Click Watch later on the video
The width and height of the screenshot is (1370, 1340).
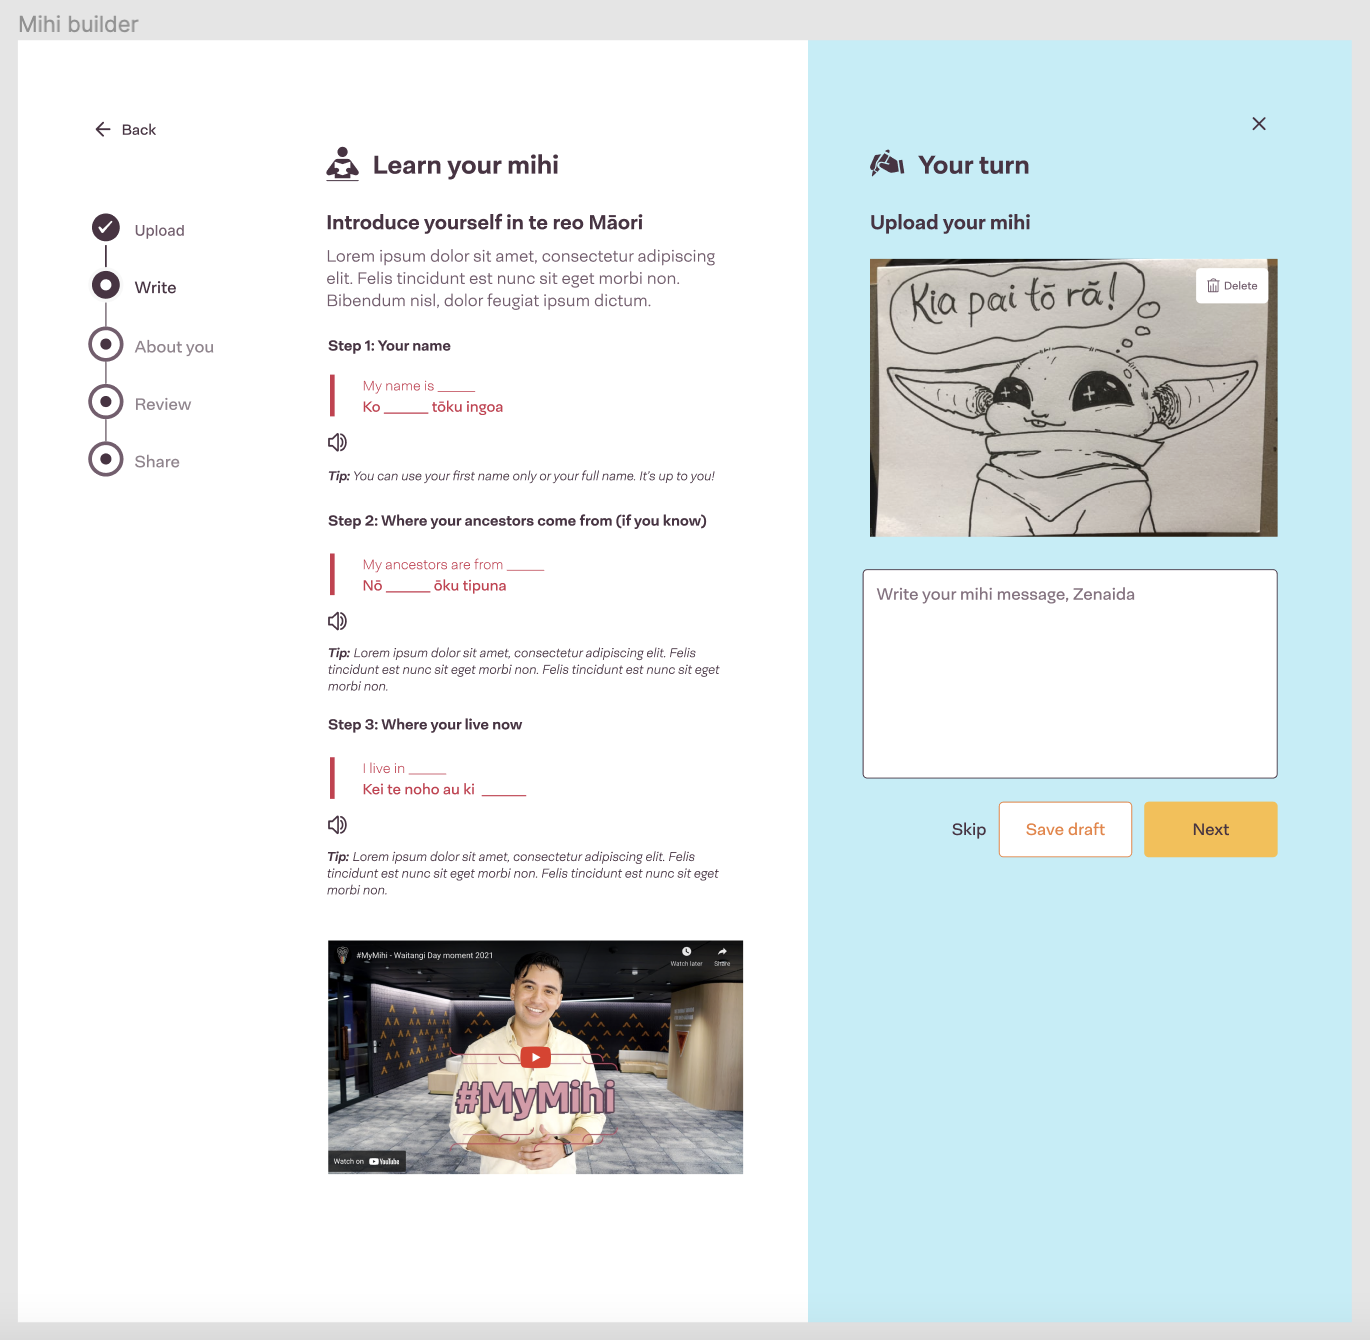tap(686, 955)
